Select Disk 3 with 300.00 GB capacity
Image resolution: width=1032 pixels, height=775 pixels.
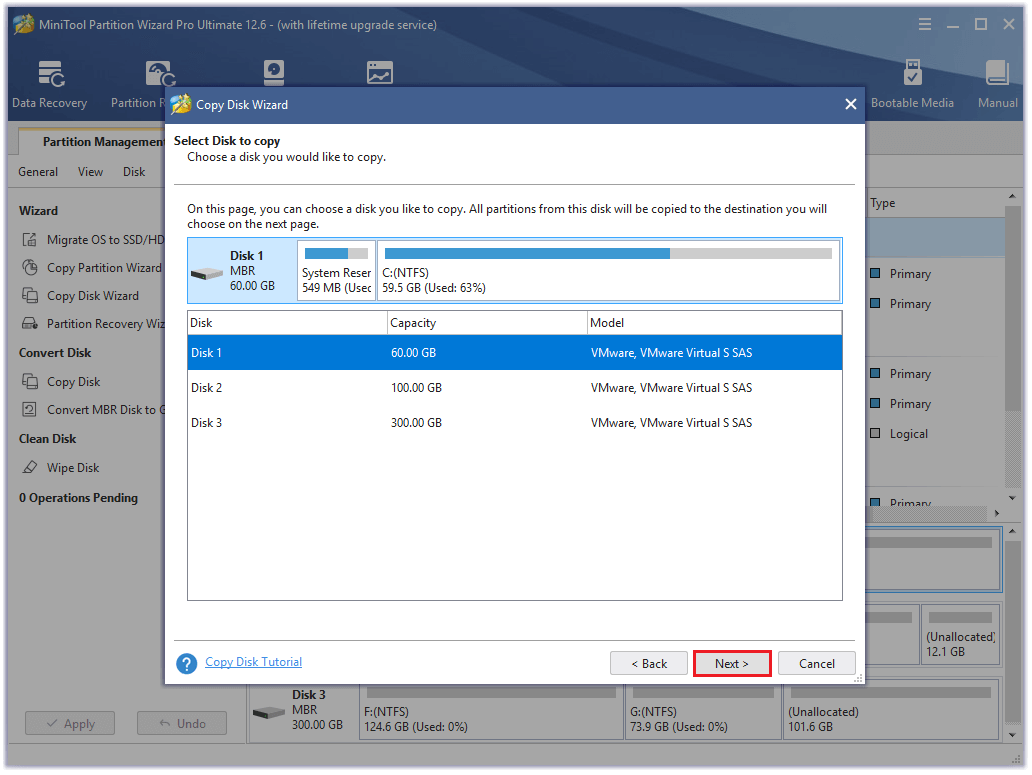coord(514,423)
